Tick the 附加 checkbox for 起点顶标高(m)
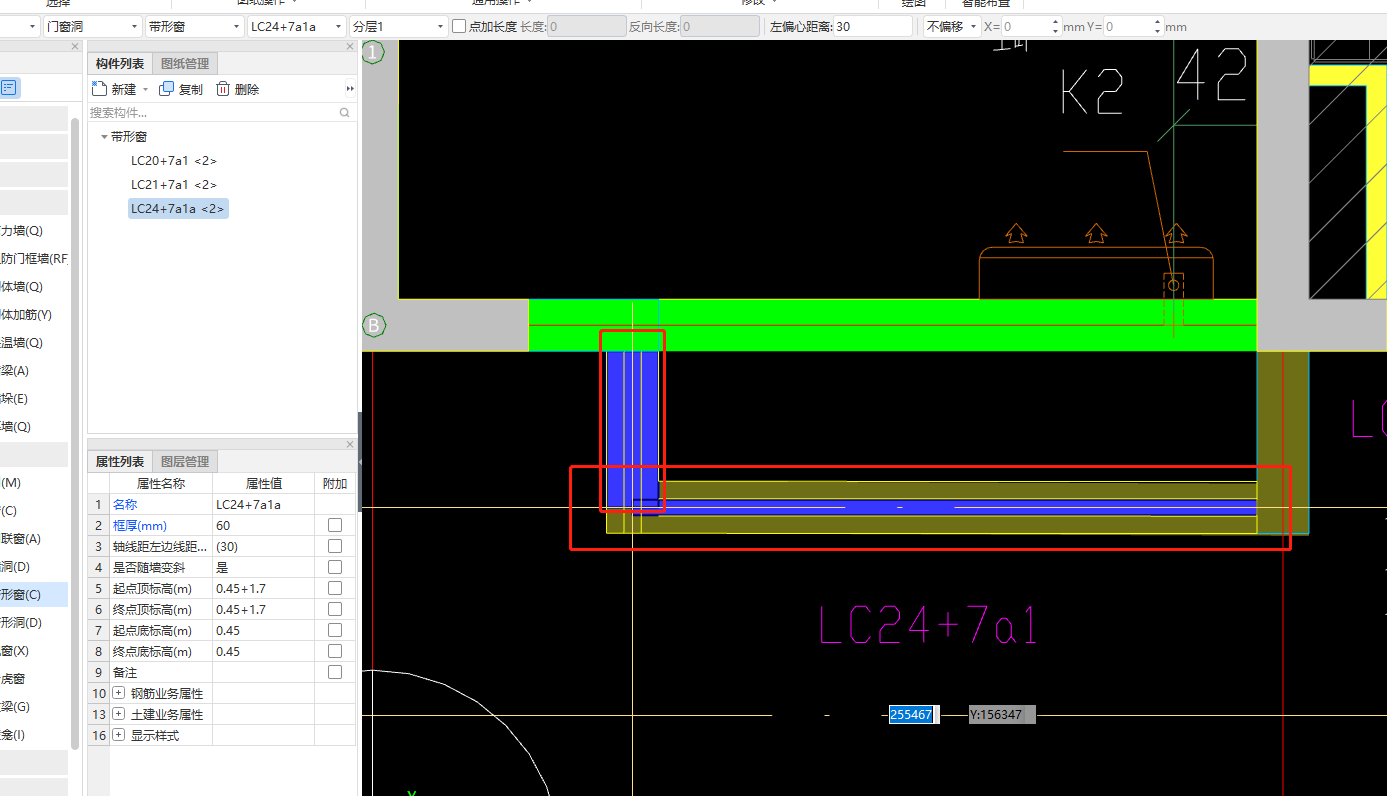Screen dimensions: 1387x796 335,588
